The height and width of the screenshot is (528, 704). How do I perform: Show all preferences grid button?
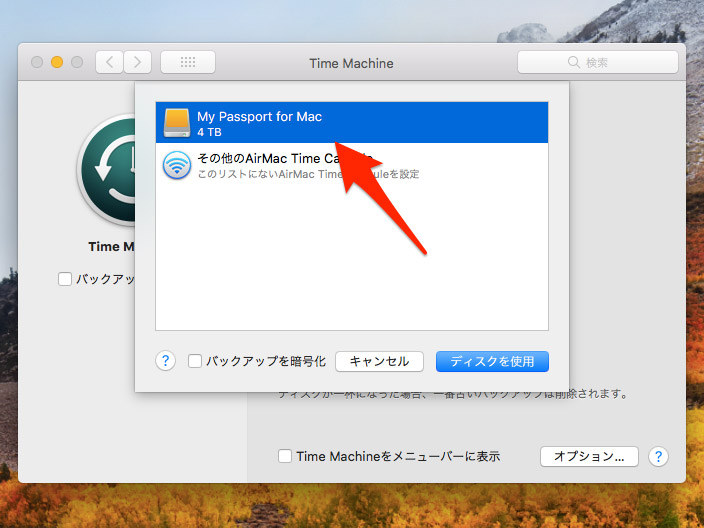coord(188,62)
